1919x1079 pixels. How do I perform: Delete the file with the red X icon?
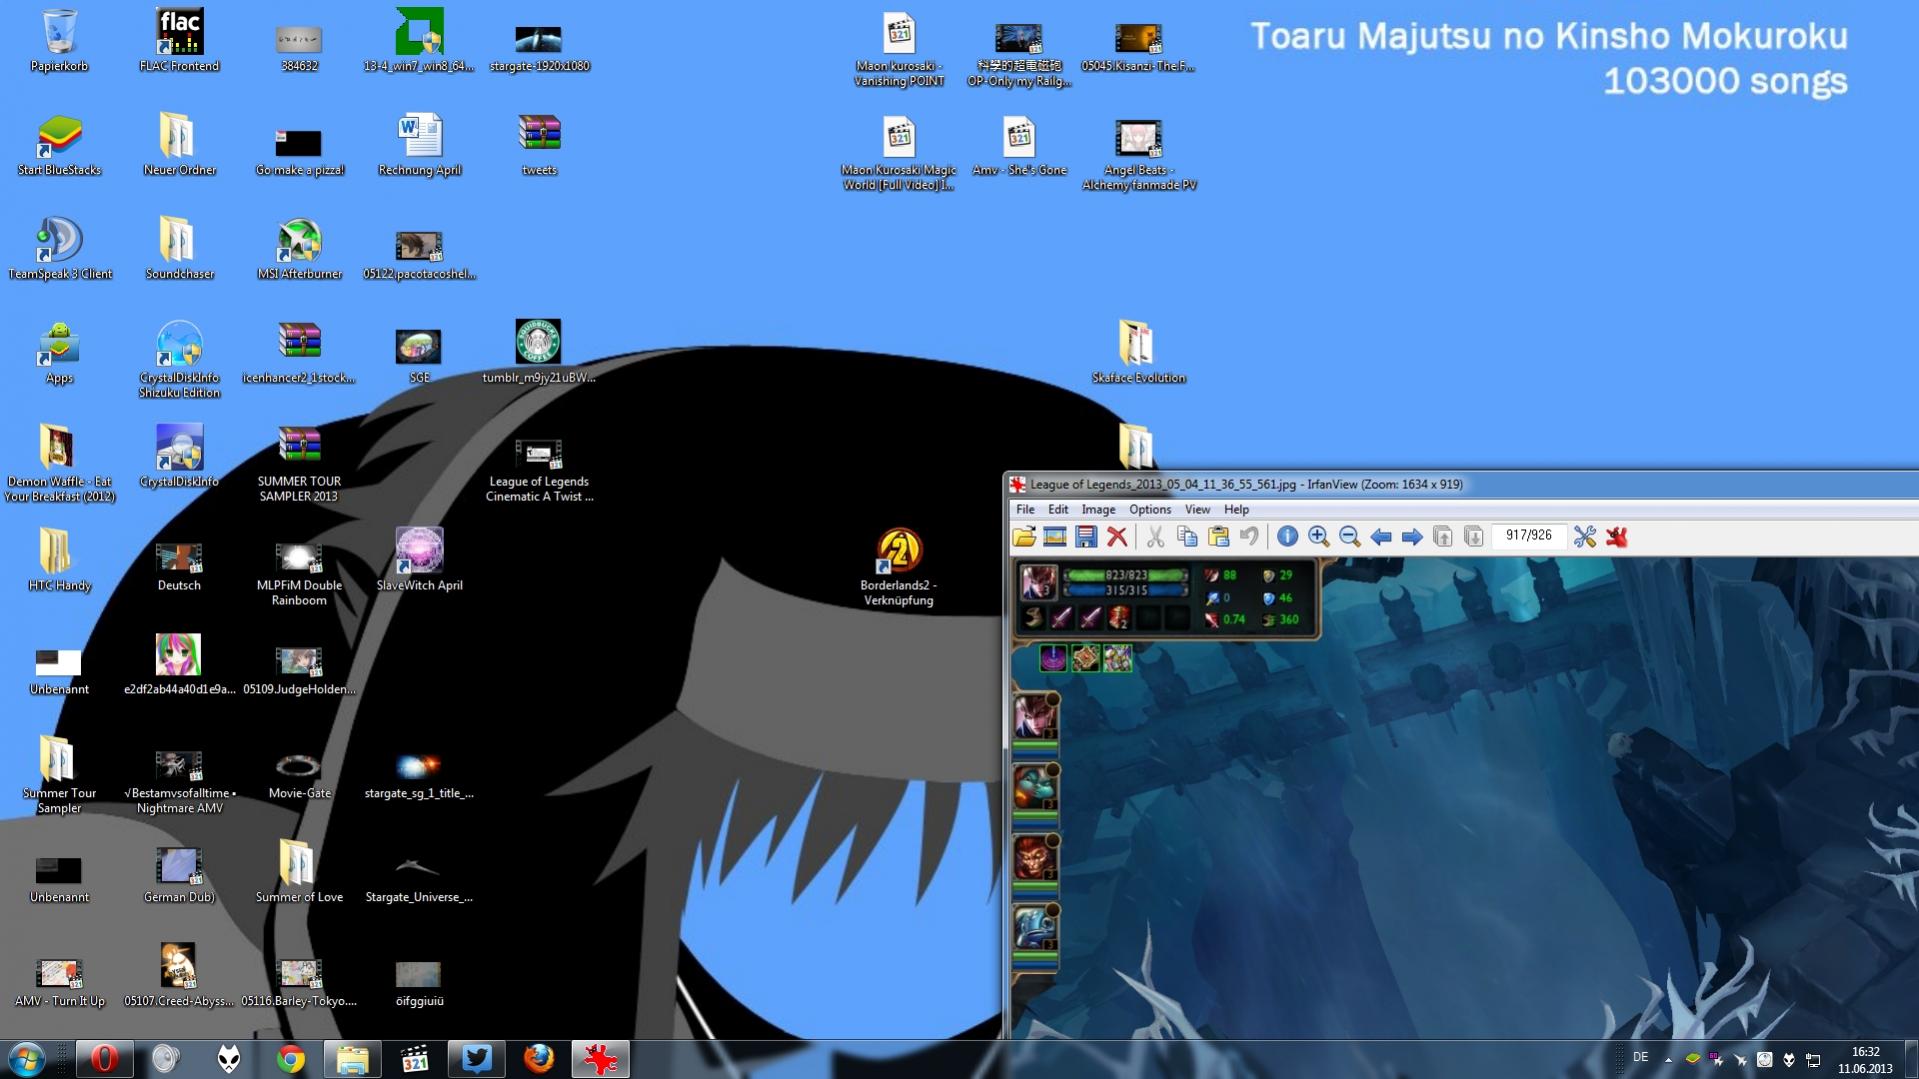click(x=1117, y=537)
